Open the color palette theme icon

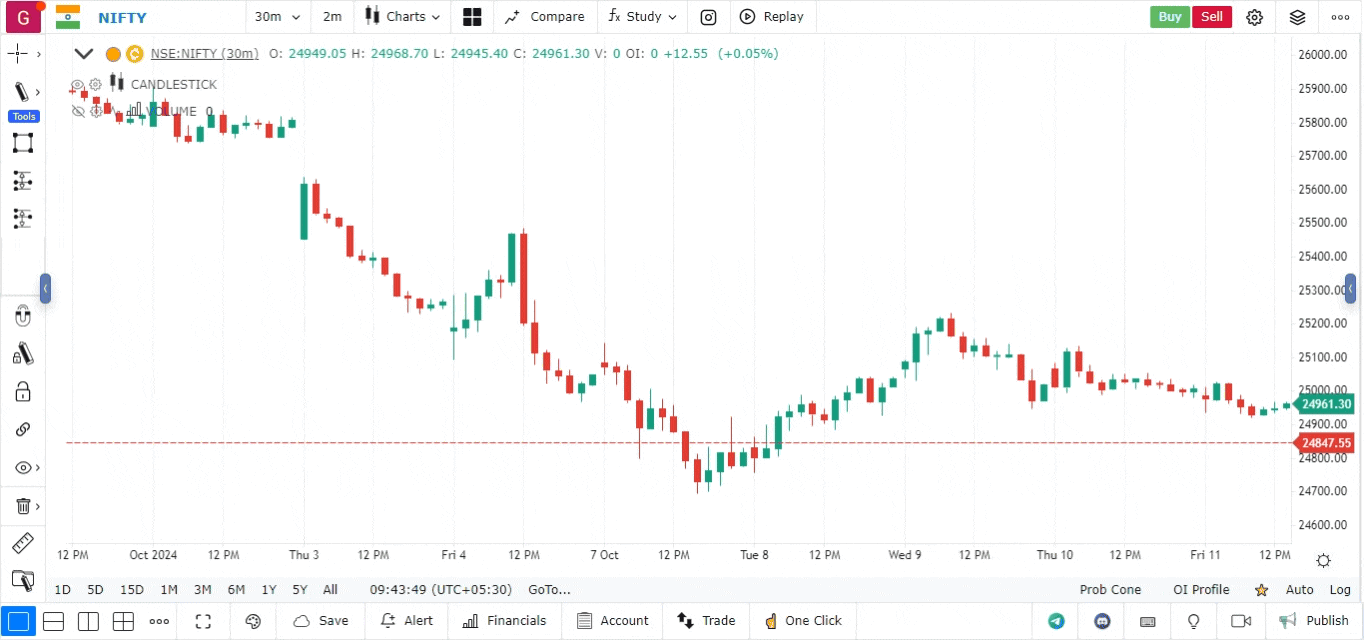pos(253,621)
